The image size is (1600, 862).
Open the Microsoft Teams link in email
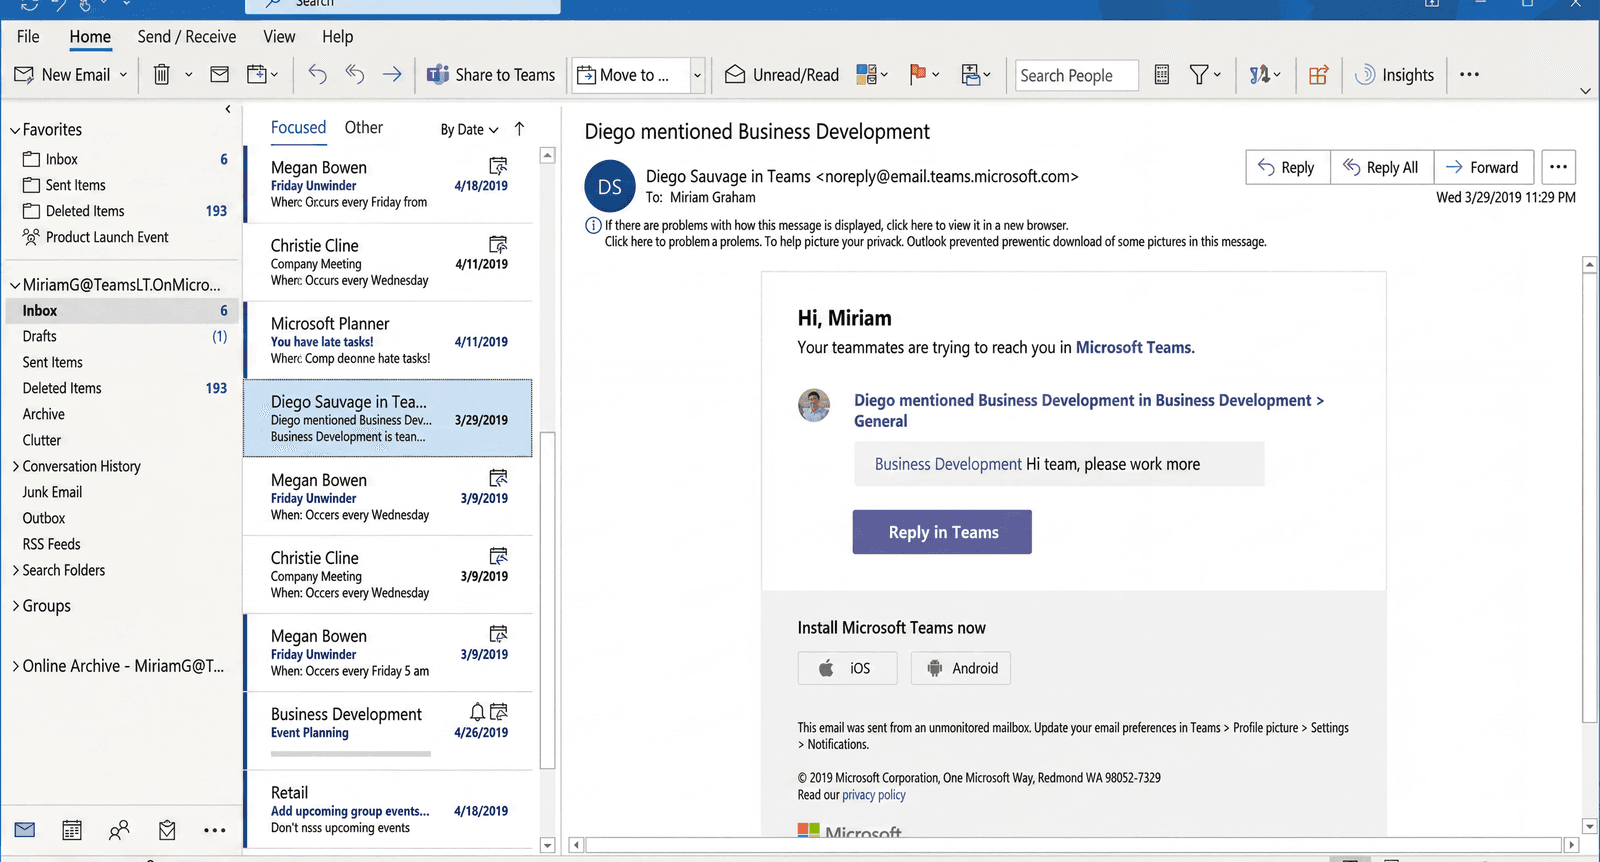1135,348
